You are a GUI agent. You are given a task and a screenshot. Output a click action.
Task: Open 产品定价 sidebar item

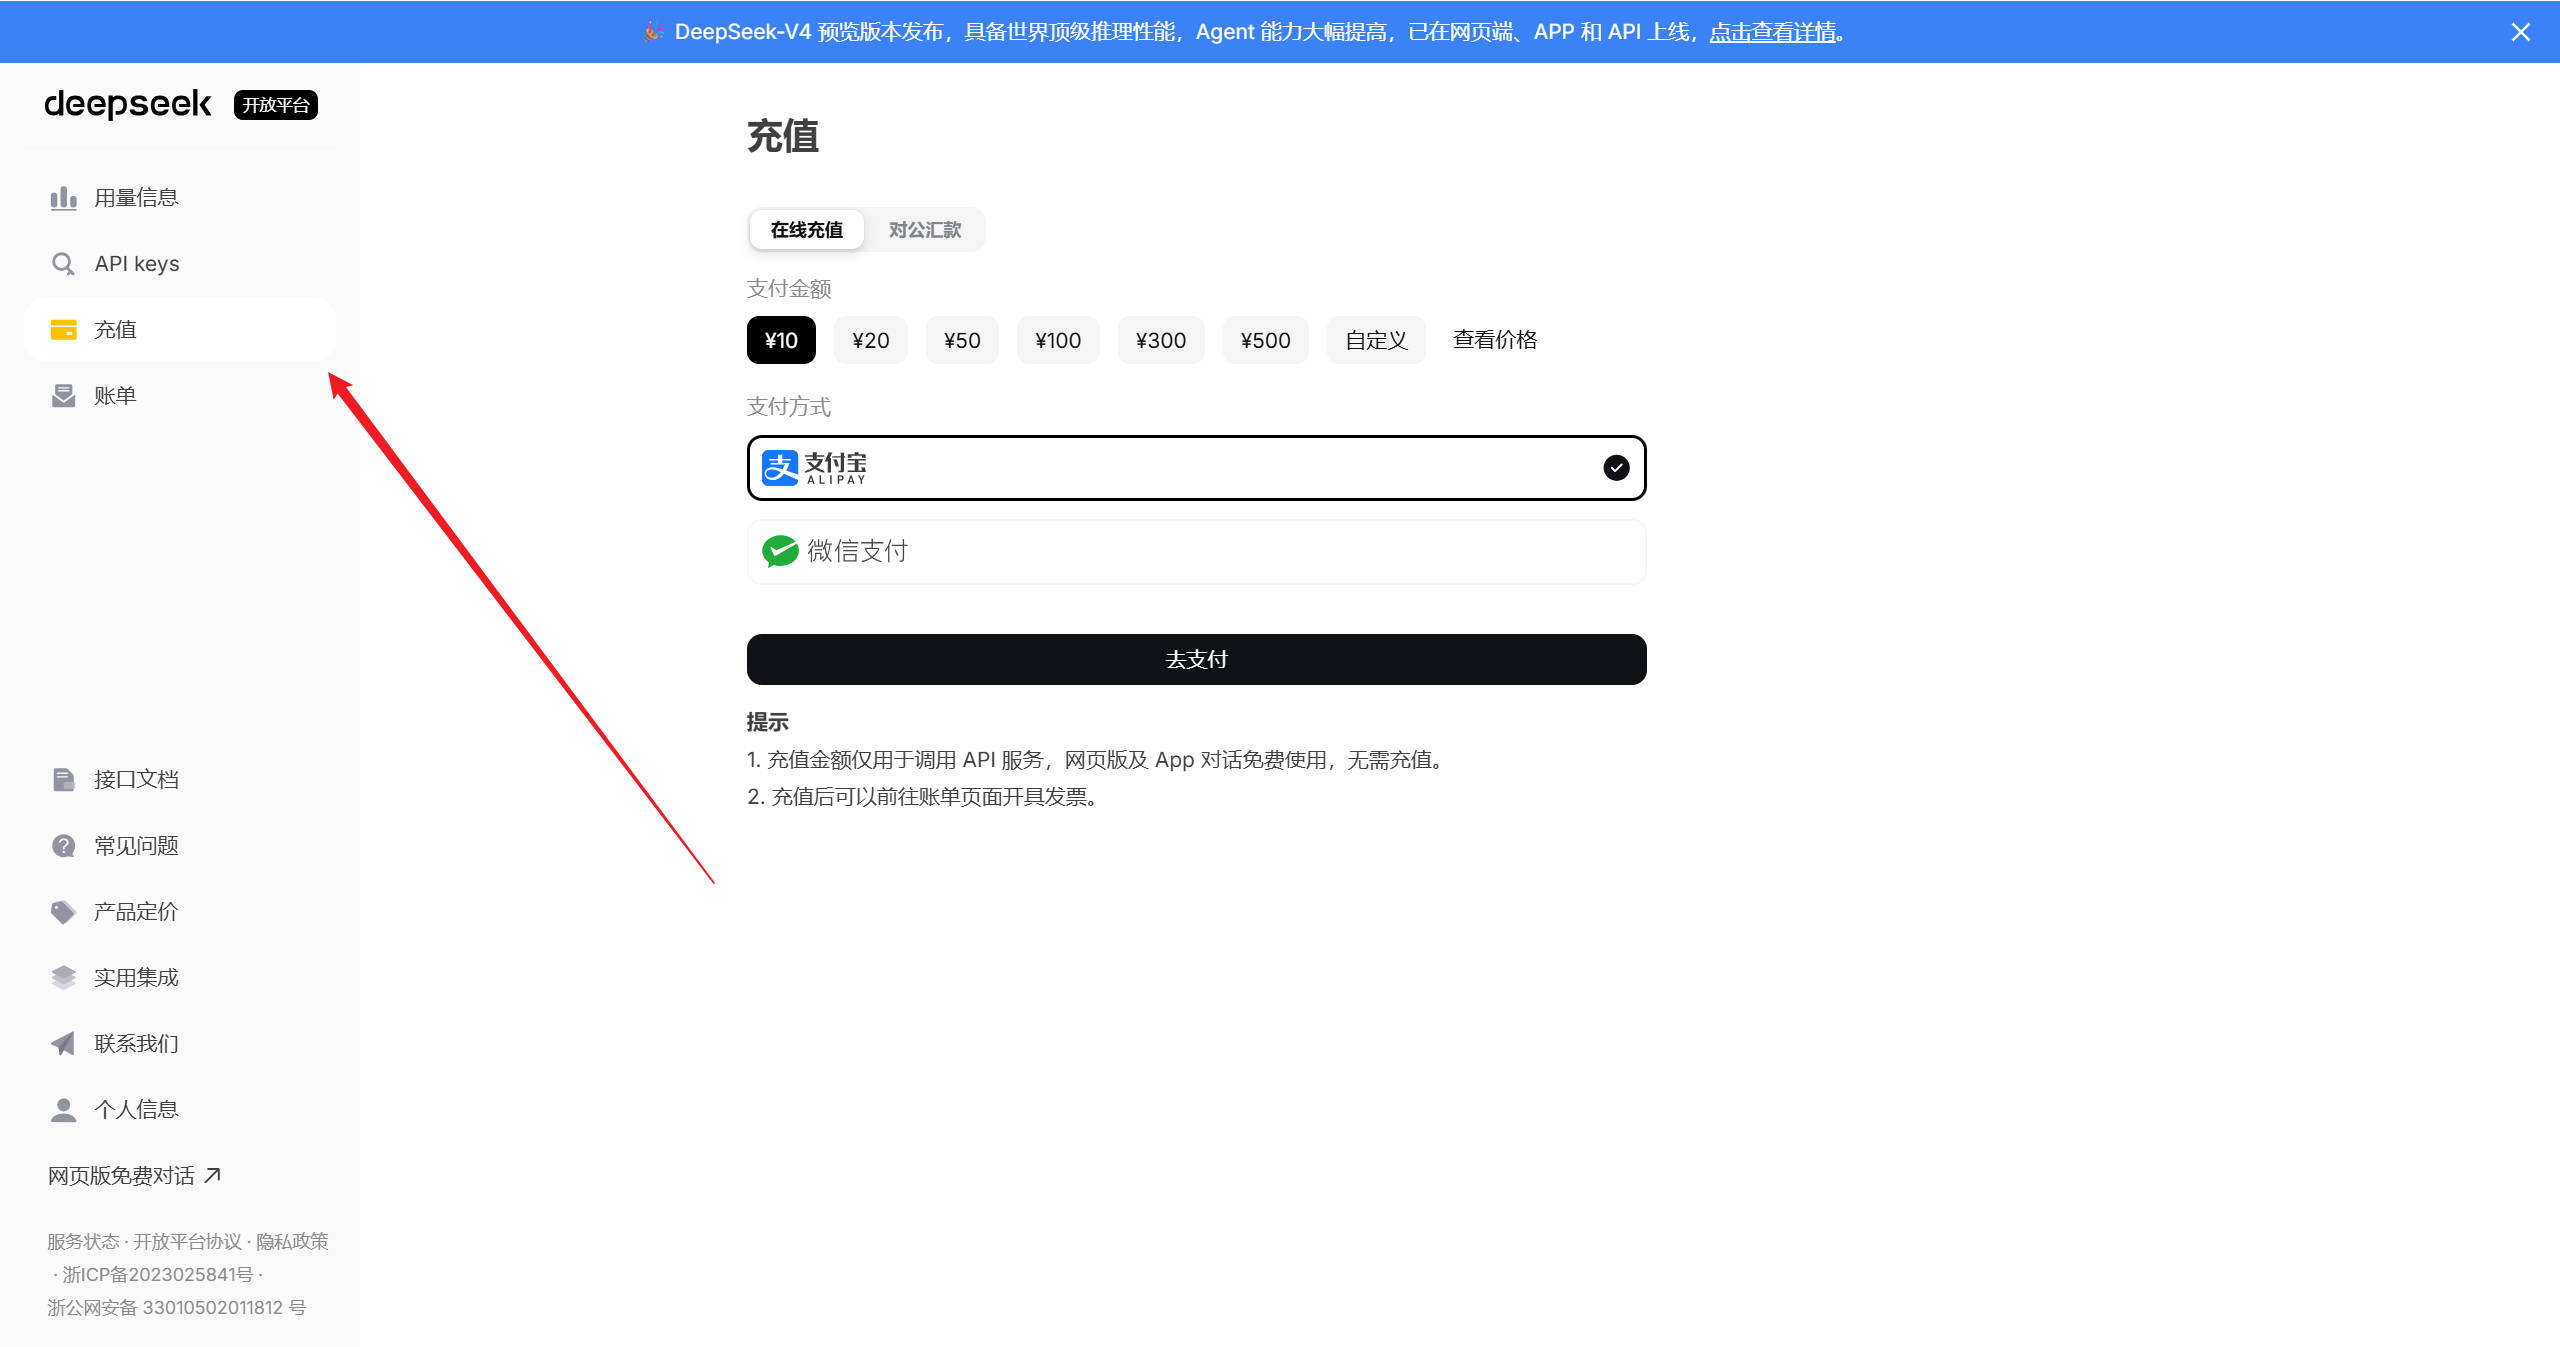coord(180,912)
